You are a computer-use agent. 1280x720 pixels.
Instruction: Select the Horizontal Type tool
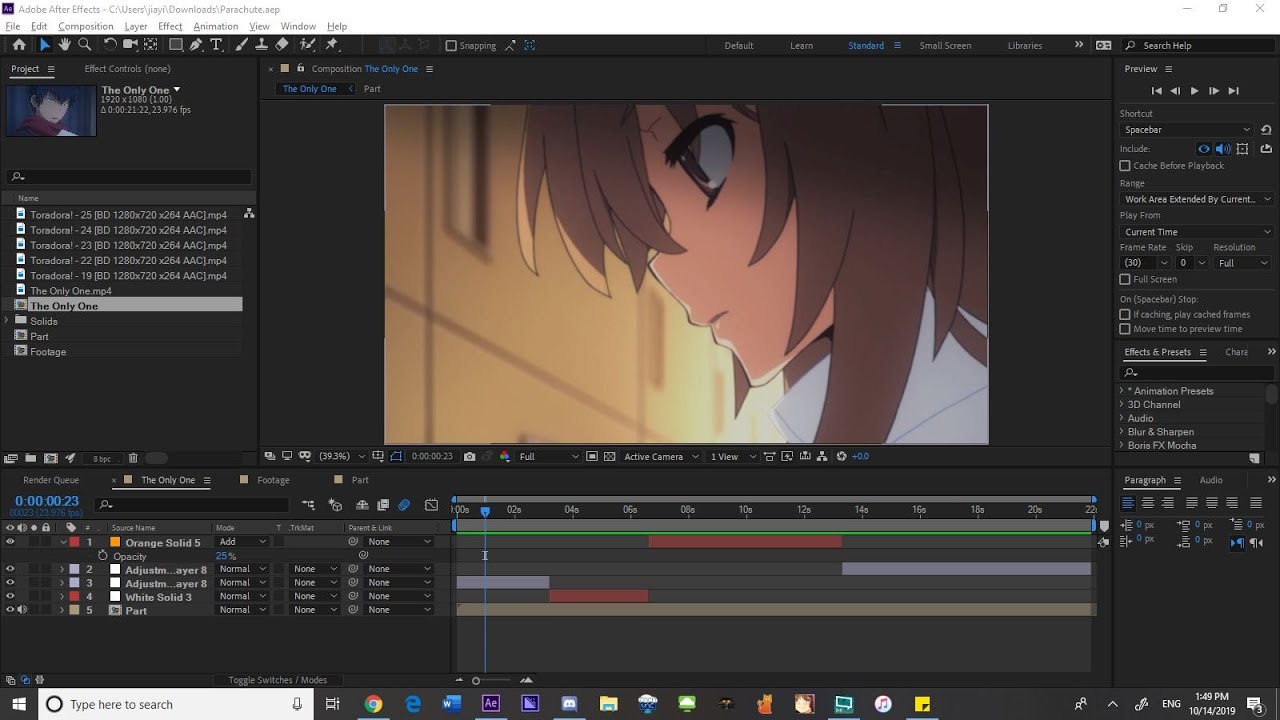coord(215,45)
